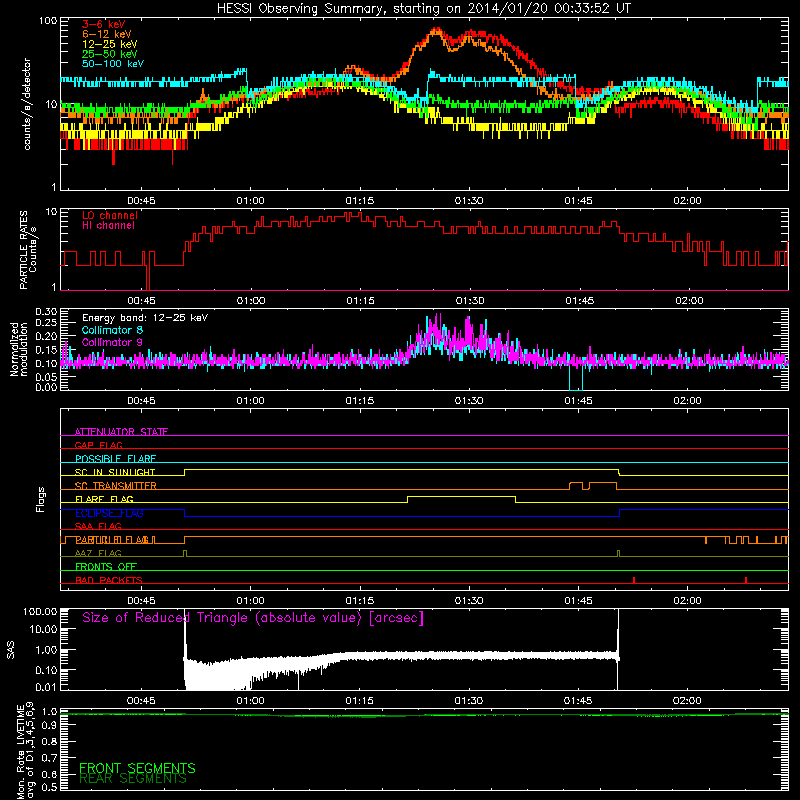
Task: Select the SC IN SUNLIGHT flag label
Action: [x=115, y=472]
